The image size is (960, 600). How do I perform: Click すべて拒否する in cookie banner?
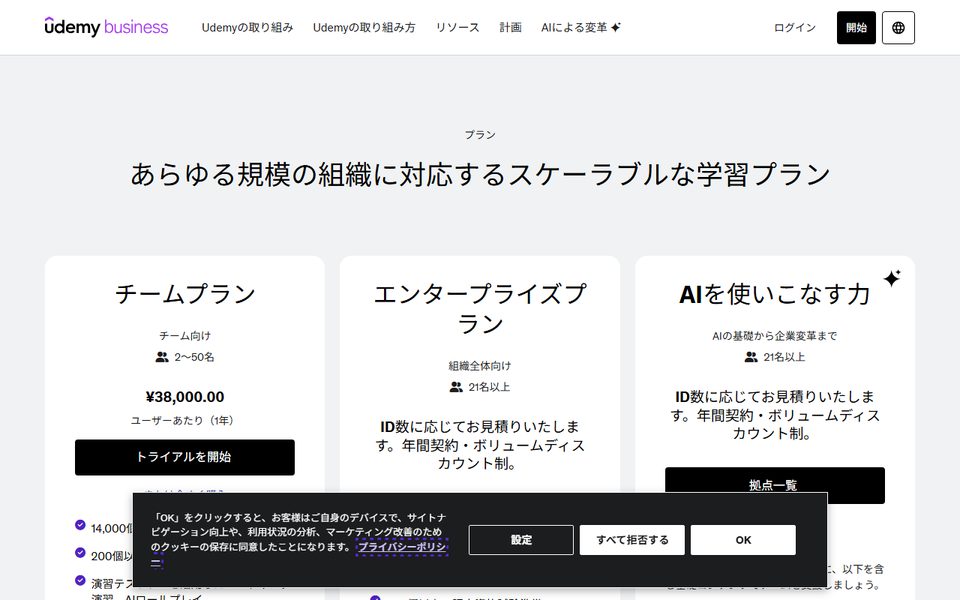click(632, 540)
